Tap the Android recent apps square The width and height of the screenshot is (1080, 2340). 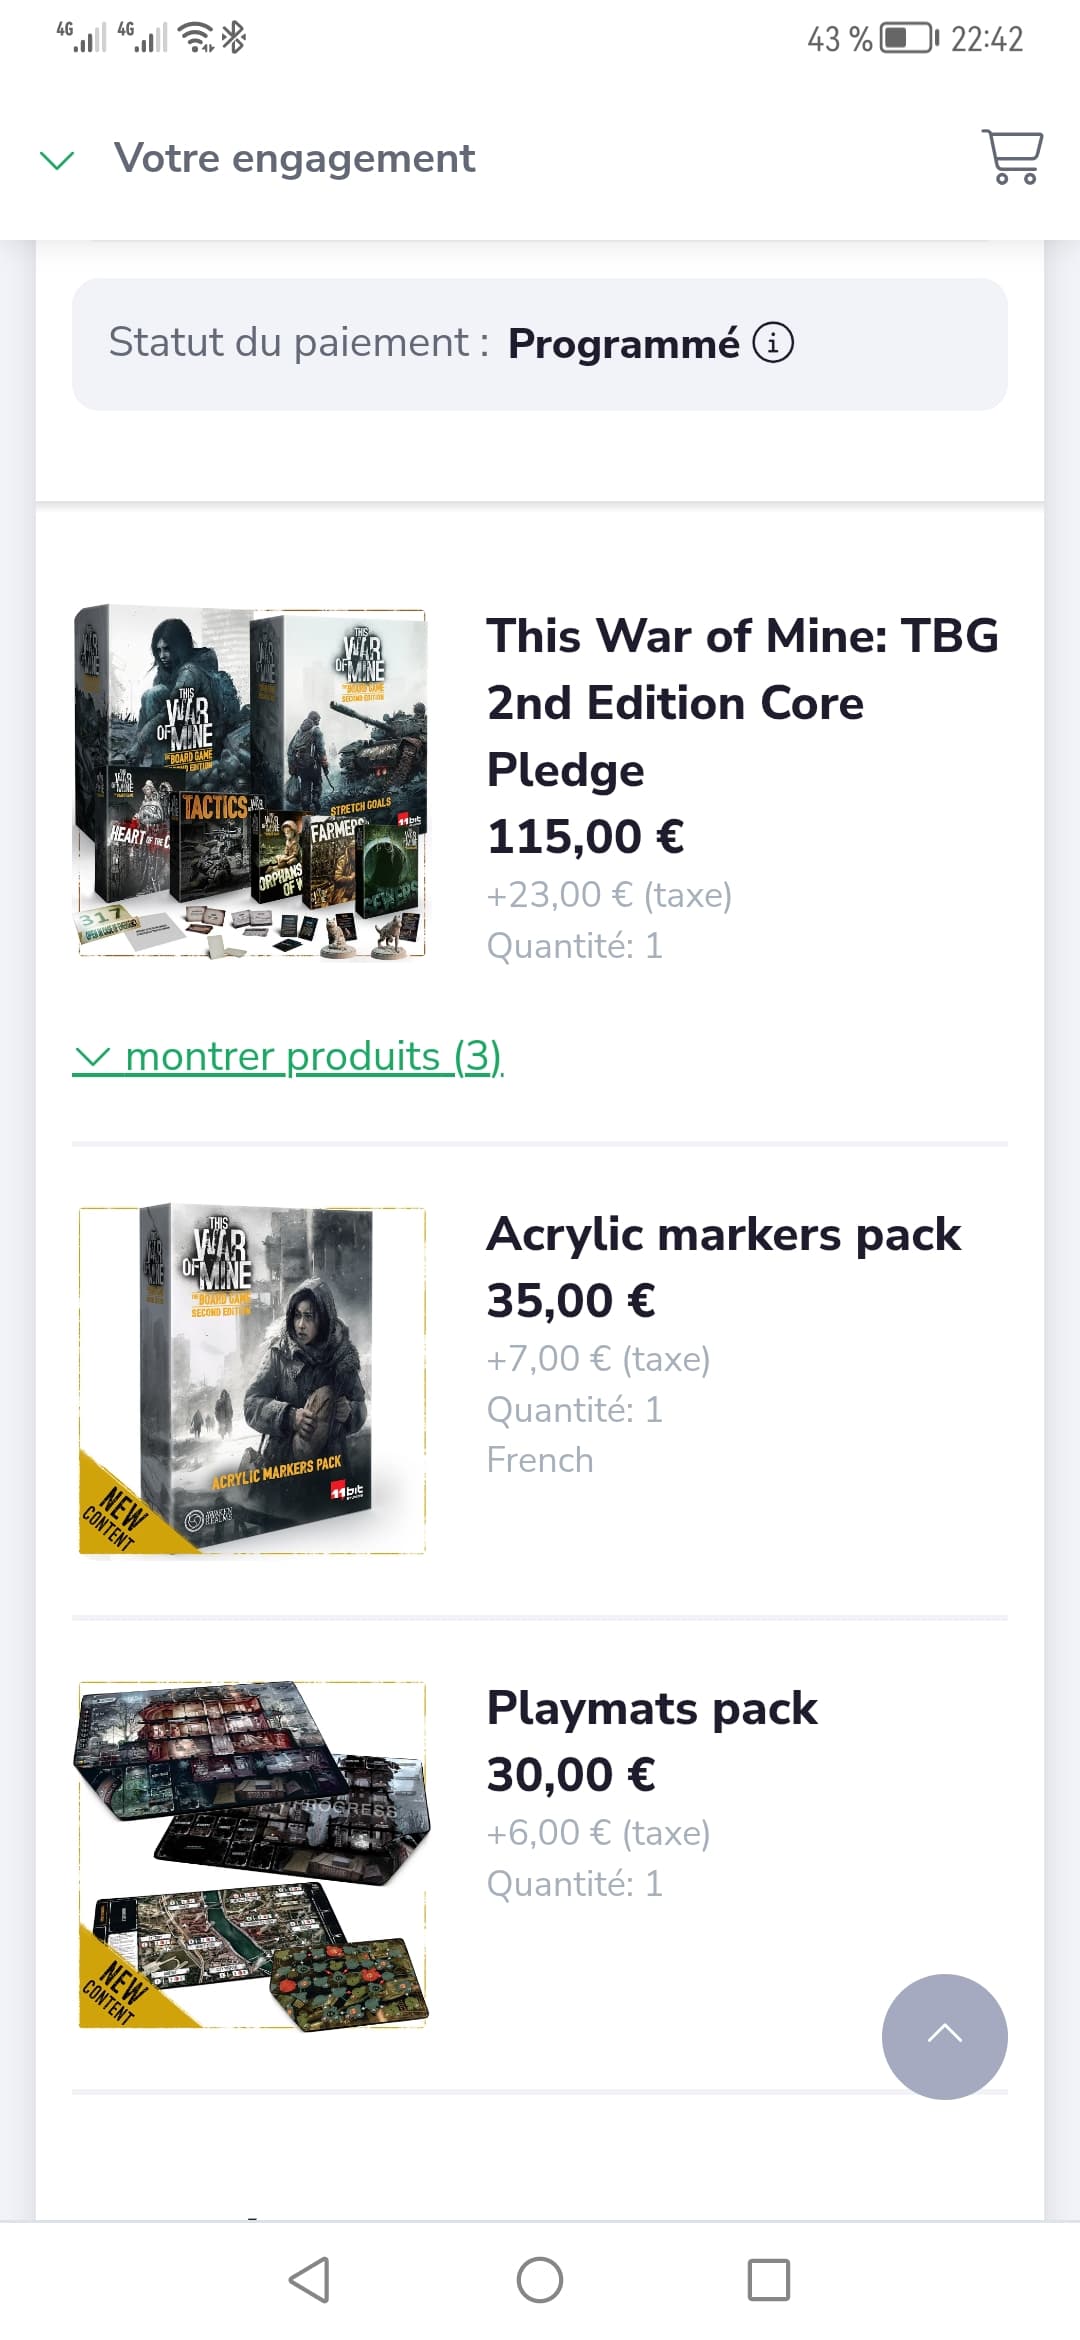(769, 2280)
